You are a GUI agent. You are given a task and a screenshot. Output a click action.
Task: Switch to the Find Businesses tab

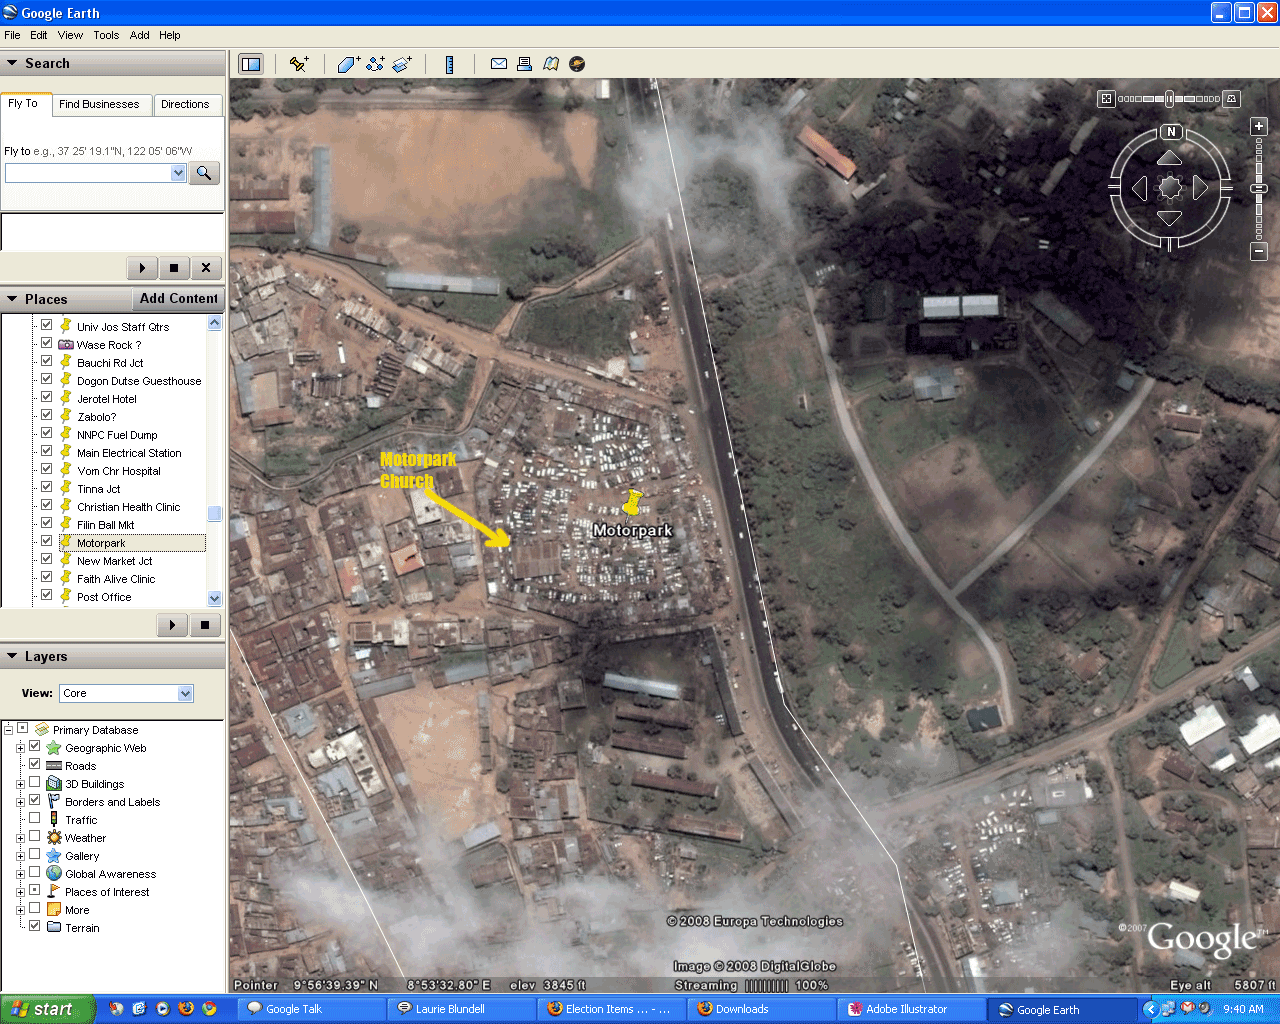pyautogui.click(x=99, y=104)
